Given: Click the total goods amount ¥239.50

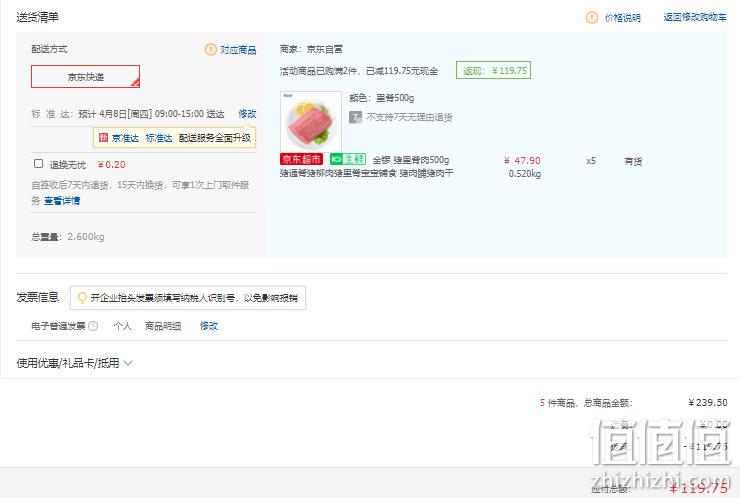Looking at the screenshot, I should pyautogui.click(x=708, y=403).
